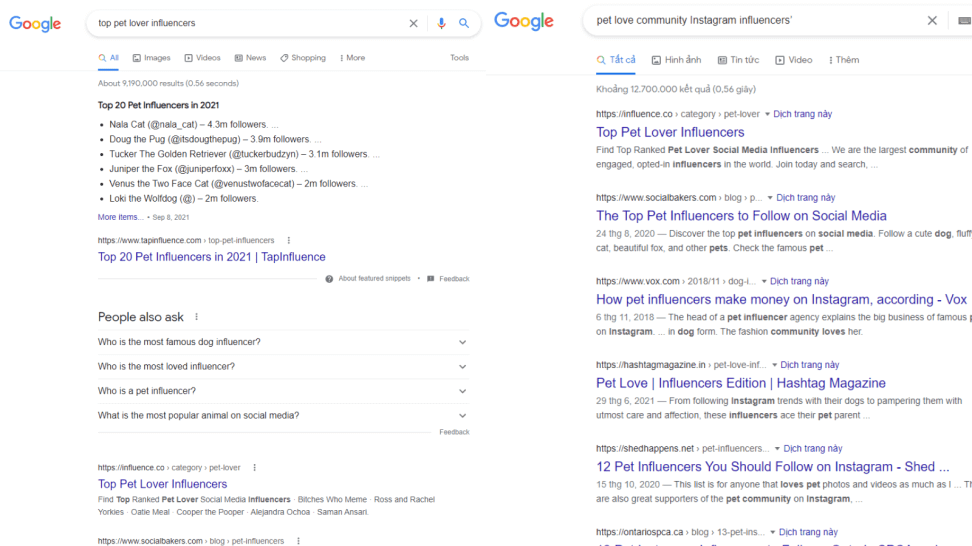Open the 'Thêm' menu
Image resolution: width=972 pixels, height=546 pixels.
pyautogui.click(x=844, y=60)
